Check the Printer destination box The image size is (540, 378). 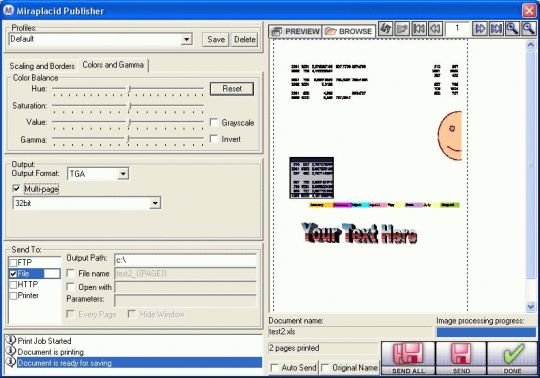click(13, 296)
